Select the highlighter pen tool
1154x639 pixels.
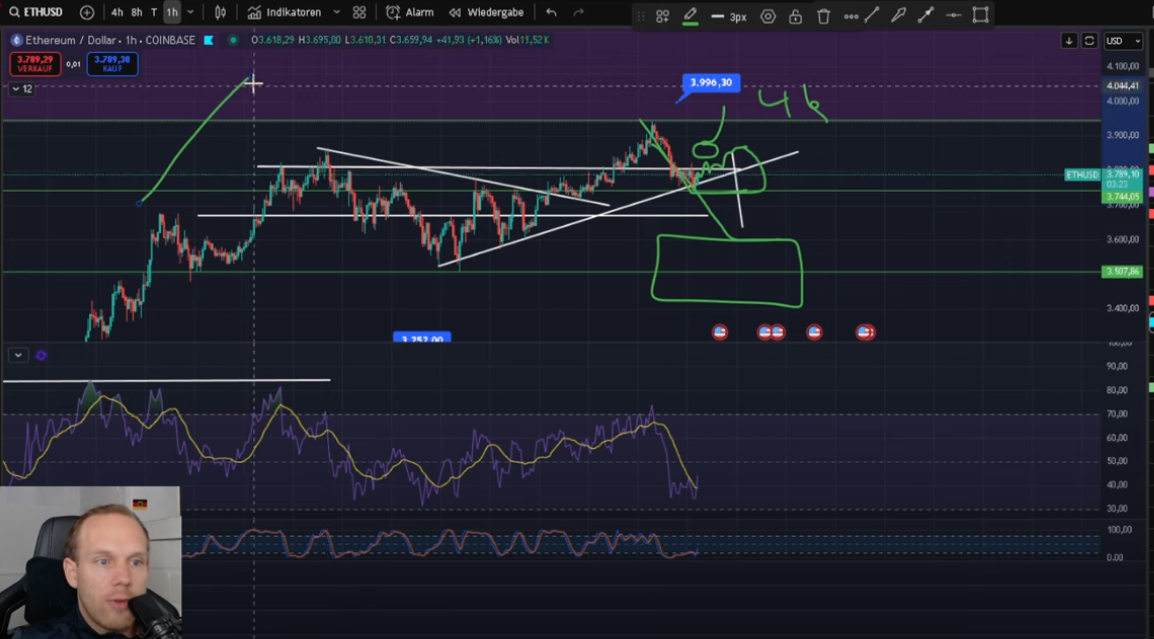click(x=899, y=15)
